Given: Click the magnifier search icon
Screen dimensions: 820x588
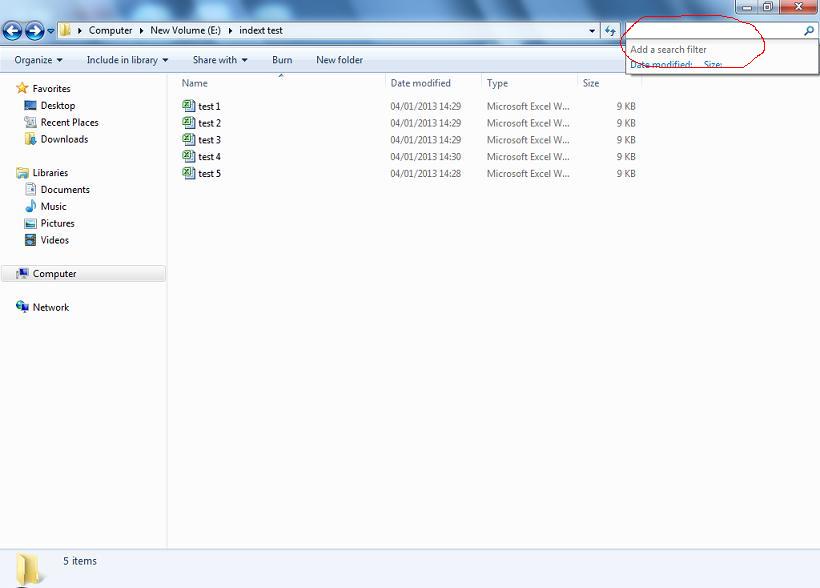Looking at the screenshot, I should pyautogui.click(x=808, y=31).
